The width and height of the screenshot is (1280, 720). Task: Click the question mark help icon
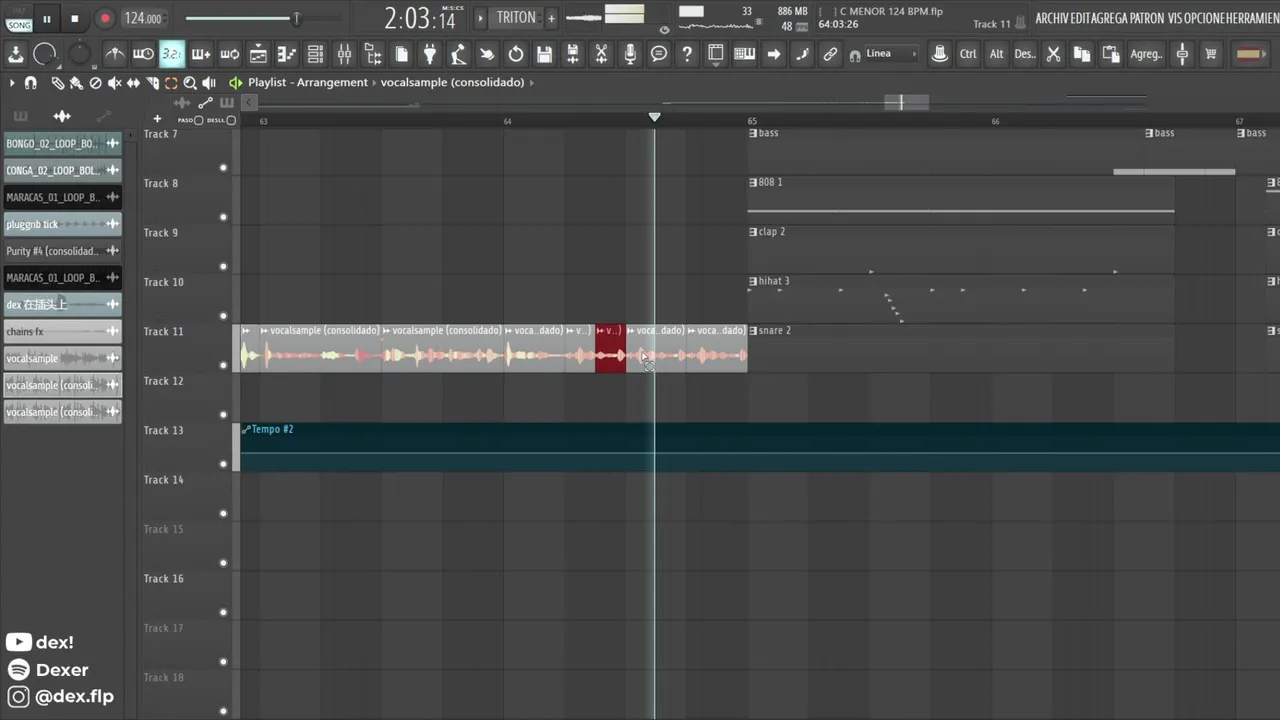tap(687, 54)
